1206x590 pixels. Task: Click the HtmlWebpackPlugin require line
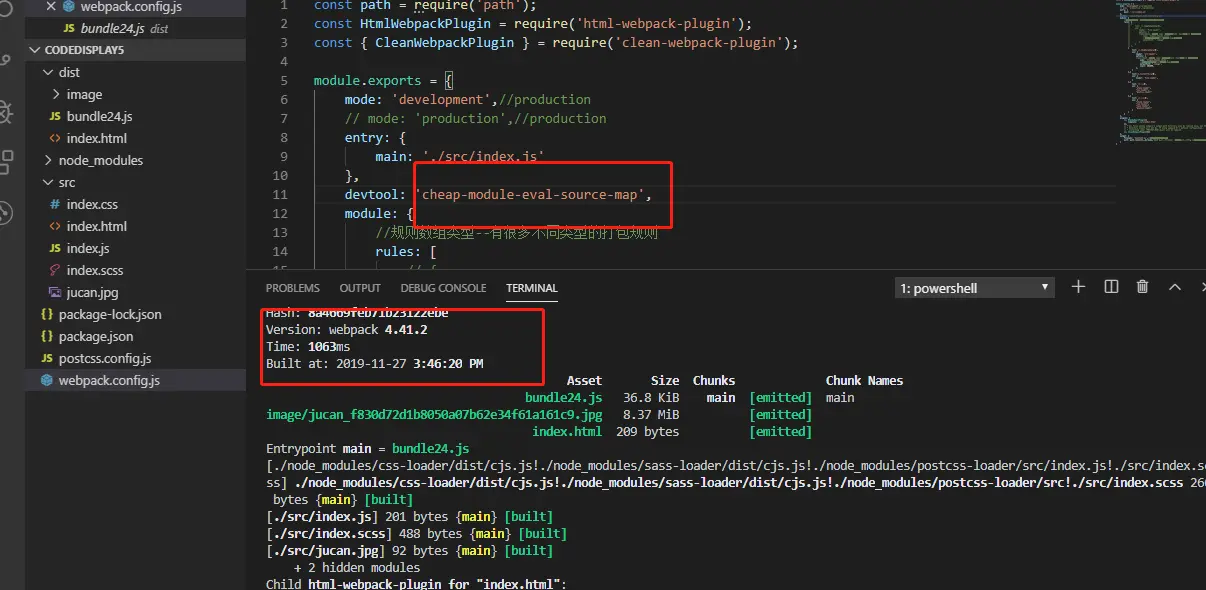coord(533,23)
